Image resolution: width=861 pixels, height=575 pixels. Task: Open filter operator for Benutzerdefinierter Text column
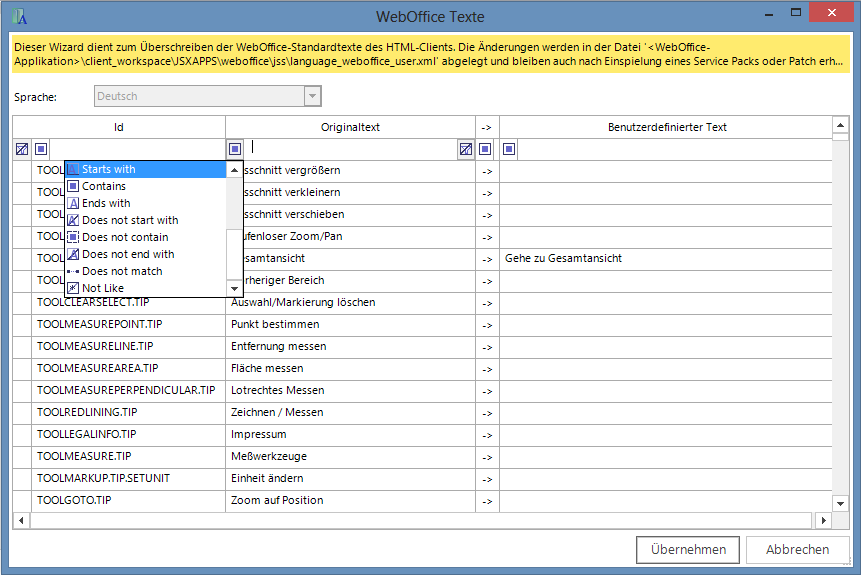(x=509, y=149)
